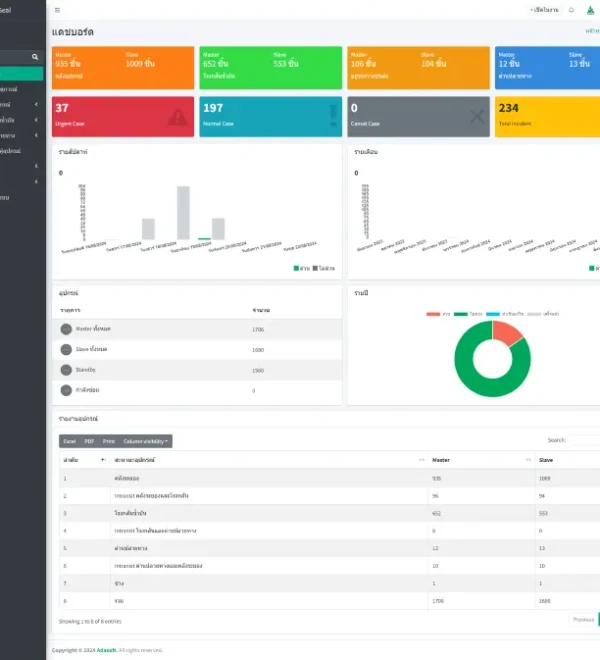The height and width of the screenshot is (660, 600).
Task: Click the X icon on Cancel Case card
Action: point(477,117)
